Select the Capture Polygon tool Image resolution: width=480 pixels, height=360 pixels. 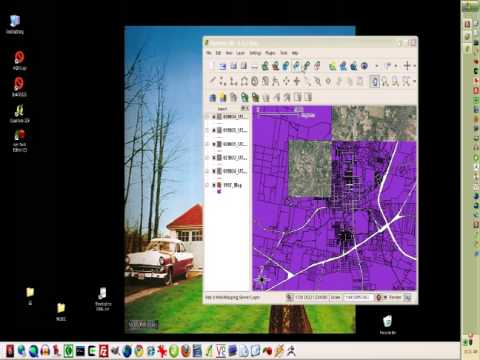[244, 81]
